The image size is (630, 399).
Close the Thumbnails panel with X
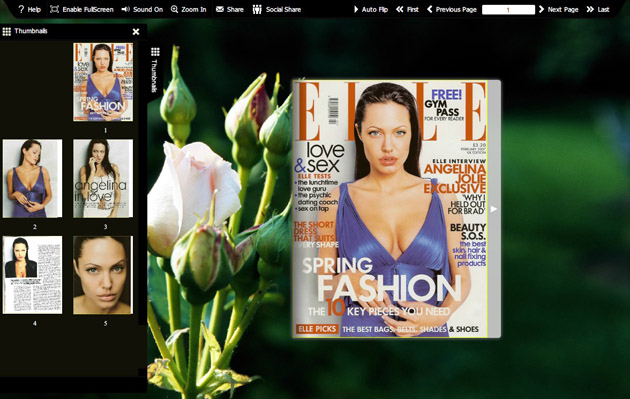136,31
